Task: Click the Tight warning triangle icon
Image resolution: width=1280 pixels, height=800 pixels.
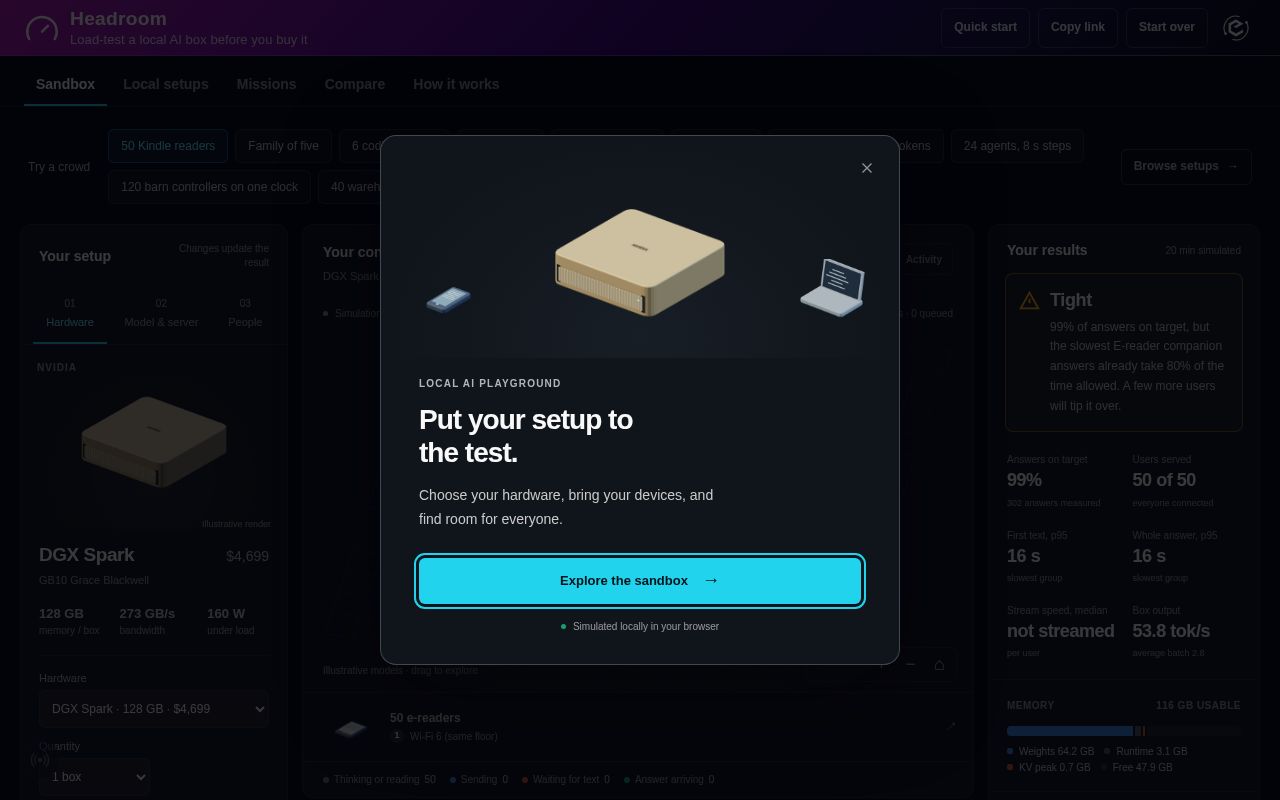Action: point(1029,300)
